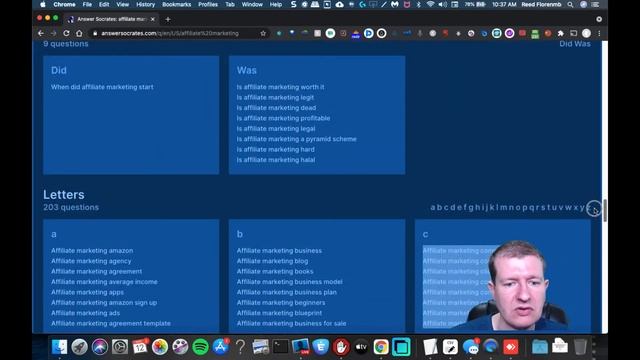Screen dimensions: 640x360
Task: Bookmark this page with the star
Action: (263, 33)
